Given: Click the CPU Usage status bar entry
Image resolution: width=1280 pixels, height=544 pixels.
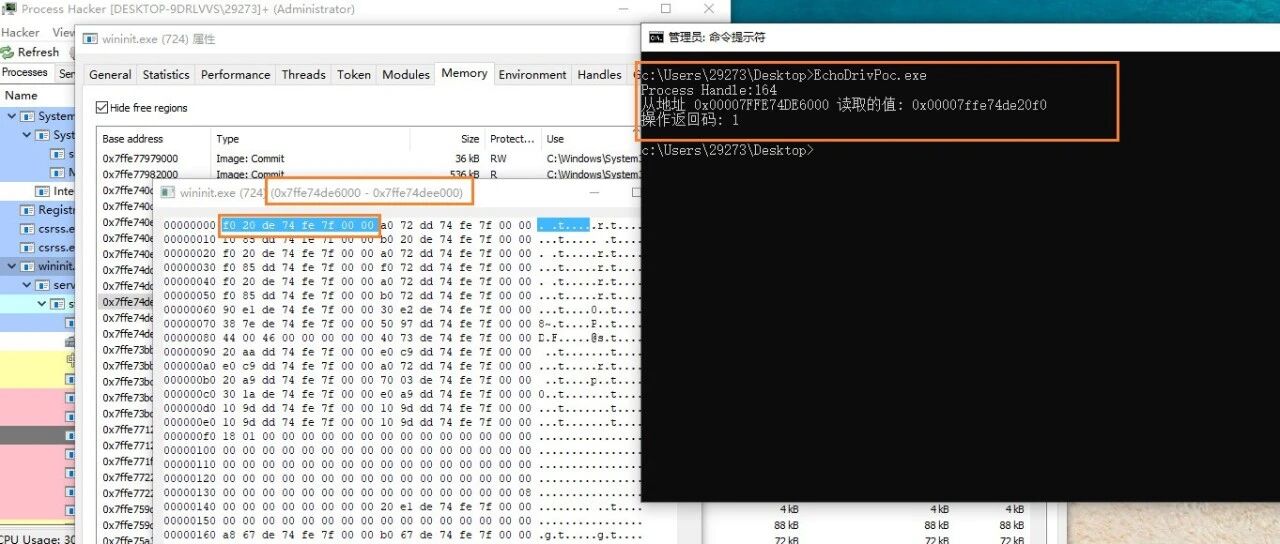Looking at the screenshot, I should coord(36,539).
